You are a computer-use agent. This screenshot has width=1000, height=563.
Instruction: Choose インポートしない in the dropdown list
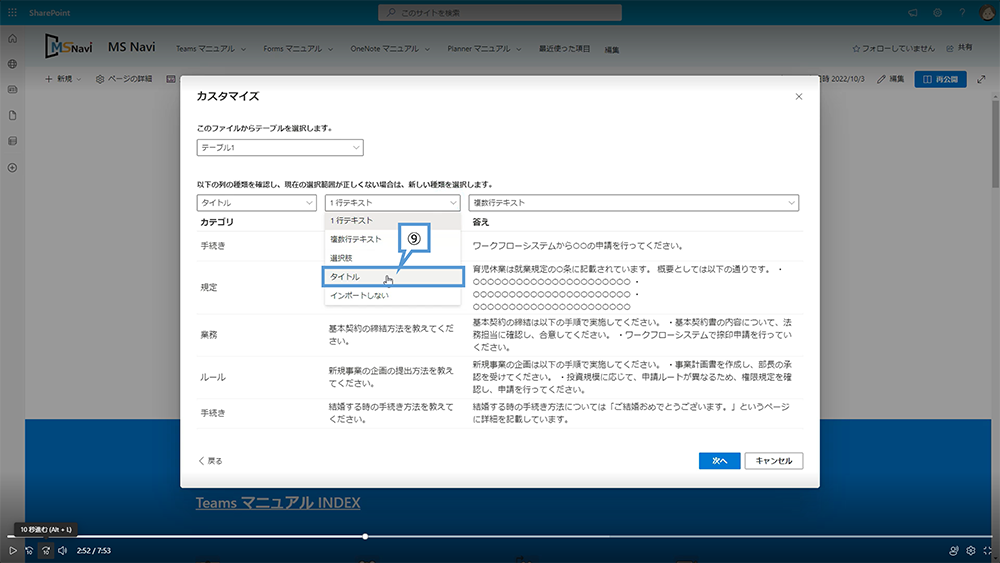[392, 296]
